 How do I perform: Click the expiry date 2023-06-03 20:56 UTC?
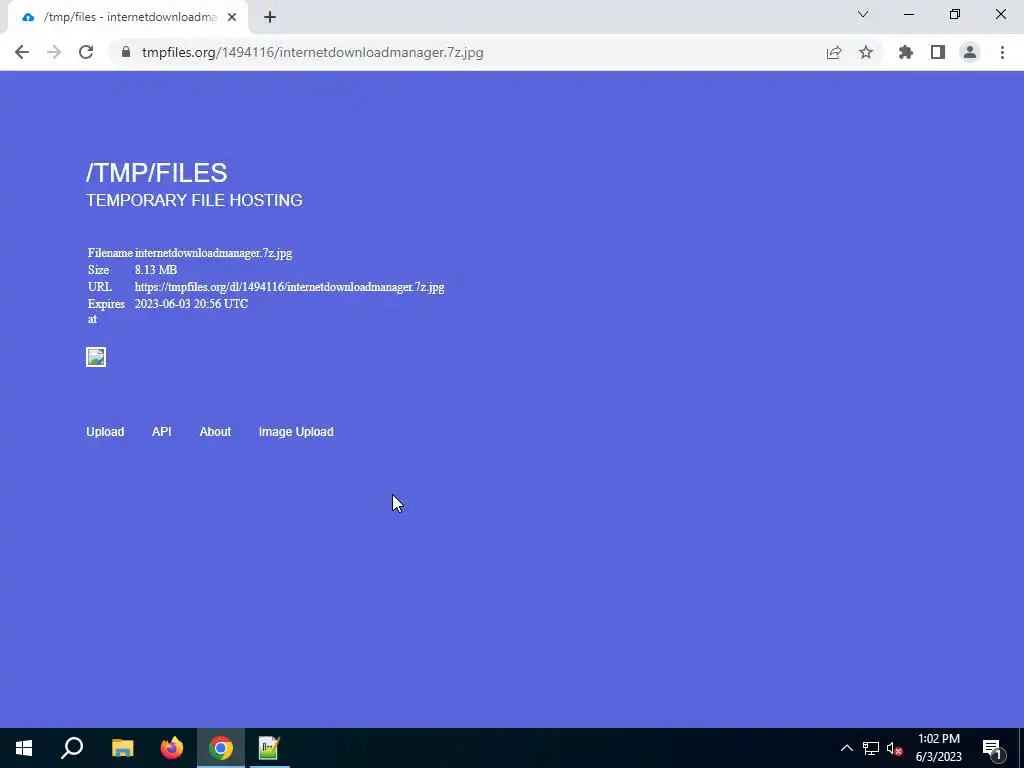click(191, 304)
